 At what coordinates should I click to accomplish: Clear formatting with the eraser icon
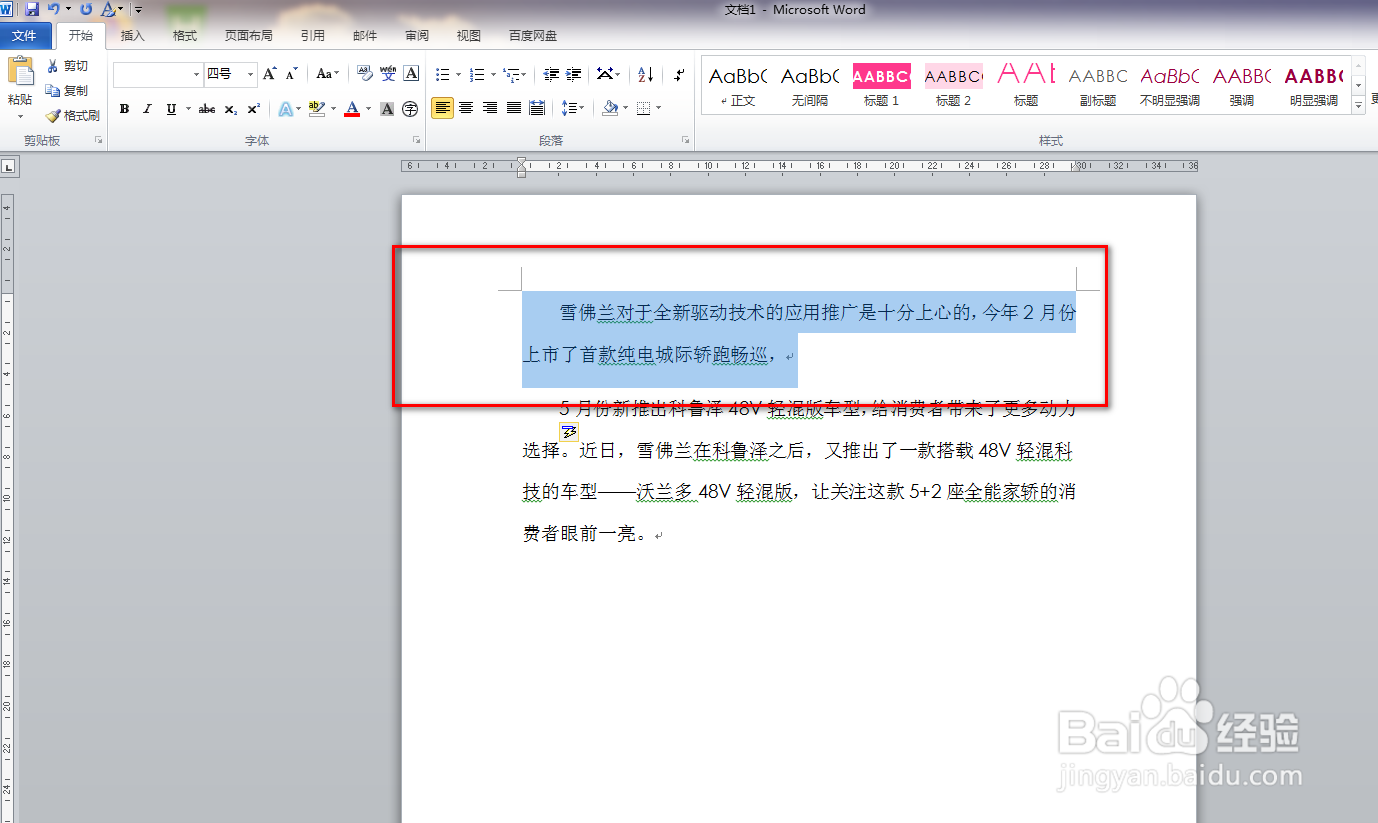point(364,74)
